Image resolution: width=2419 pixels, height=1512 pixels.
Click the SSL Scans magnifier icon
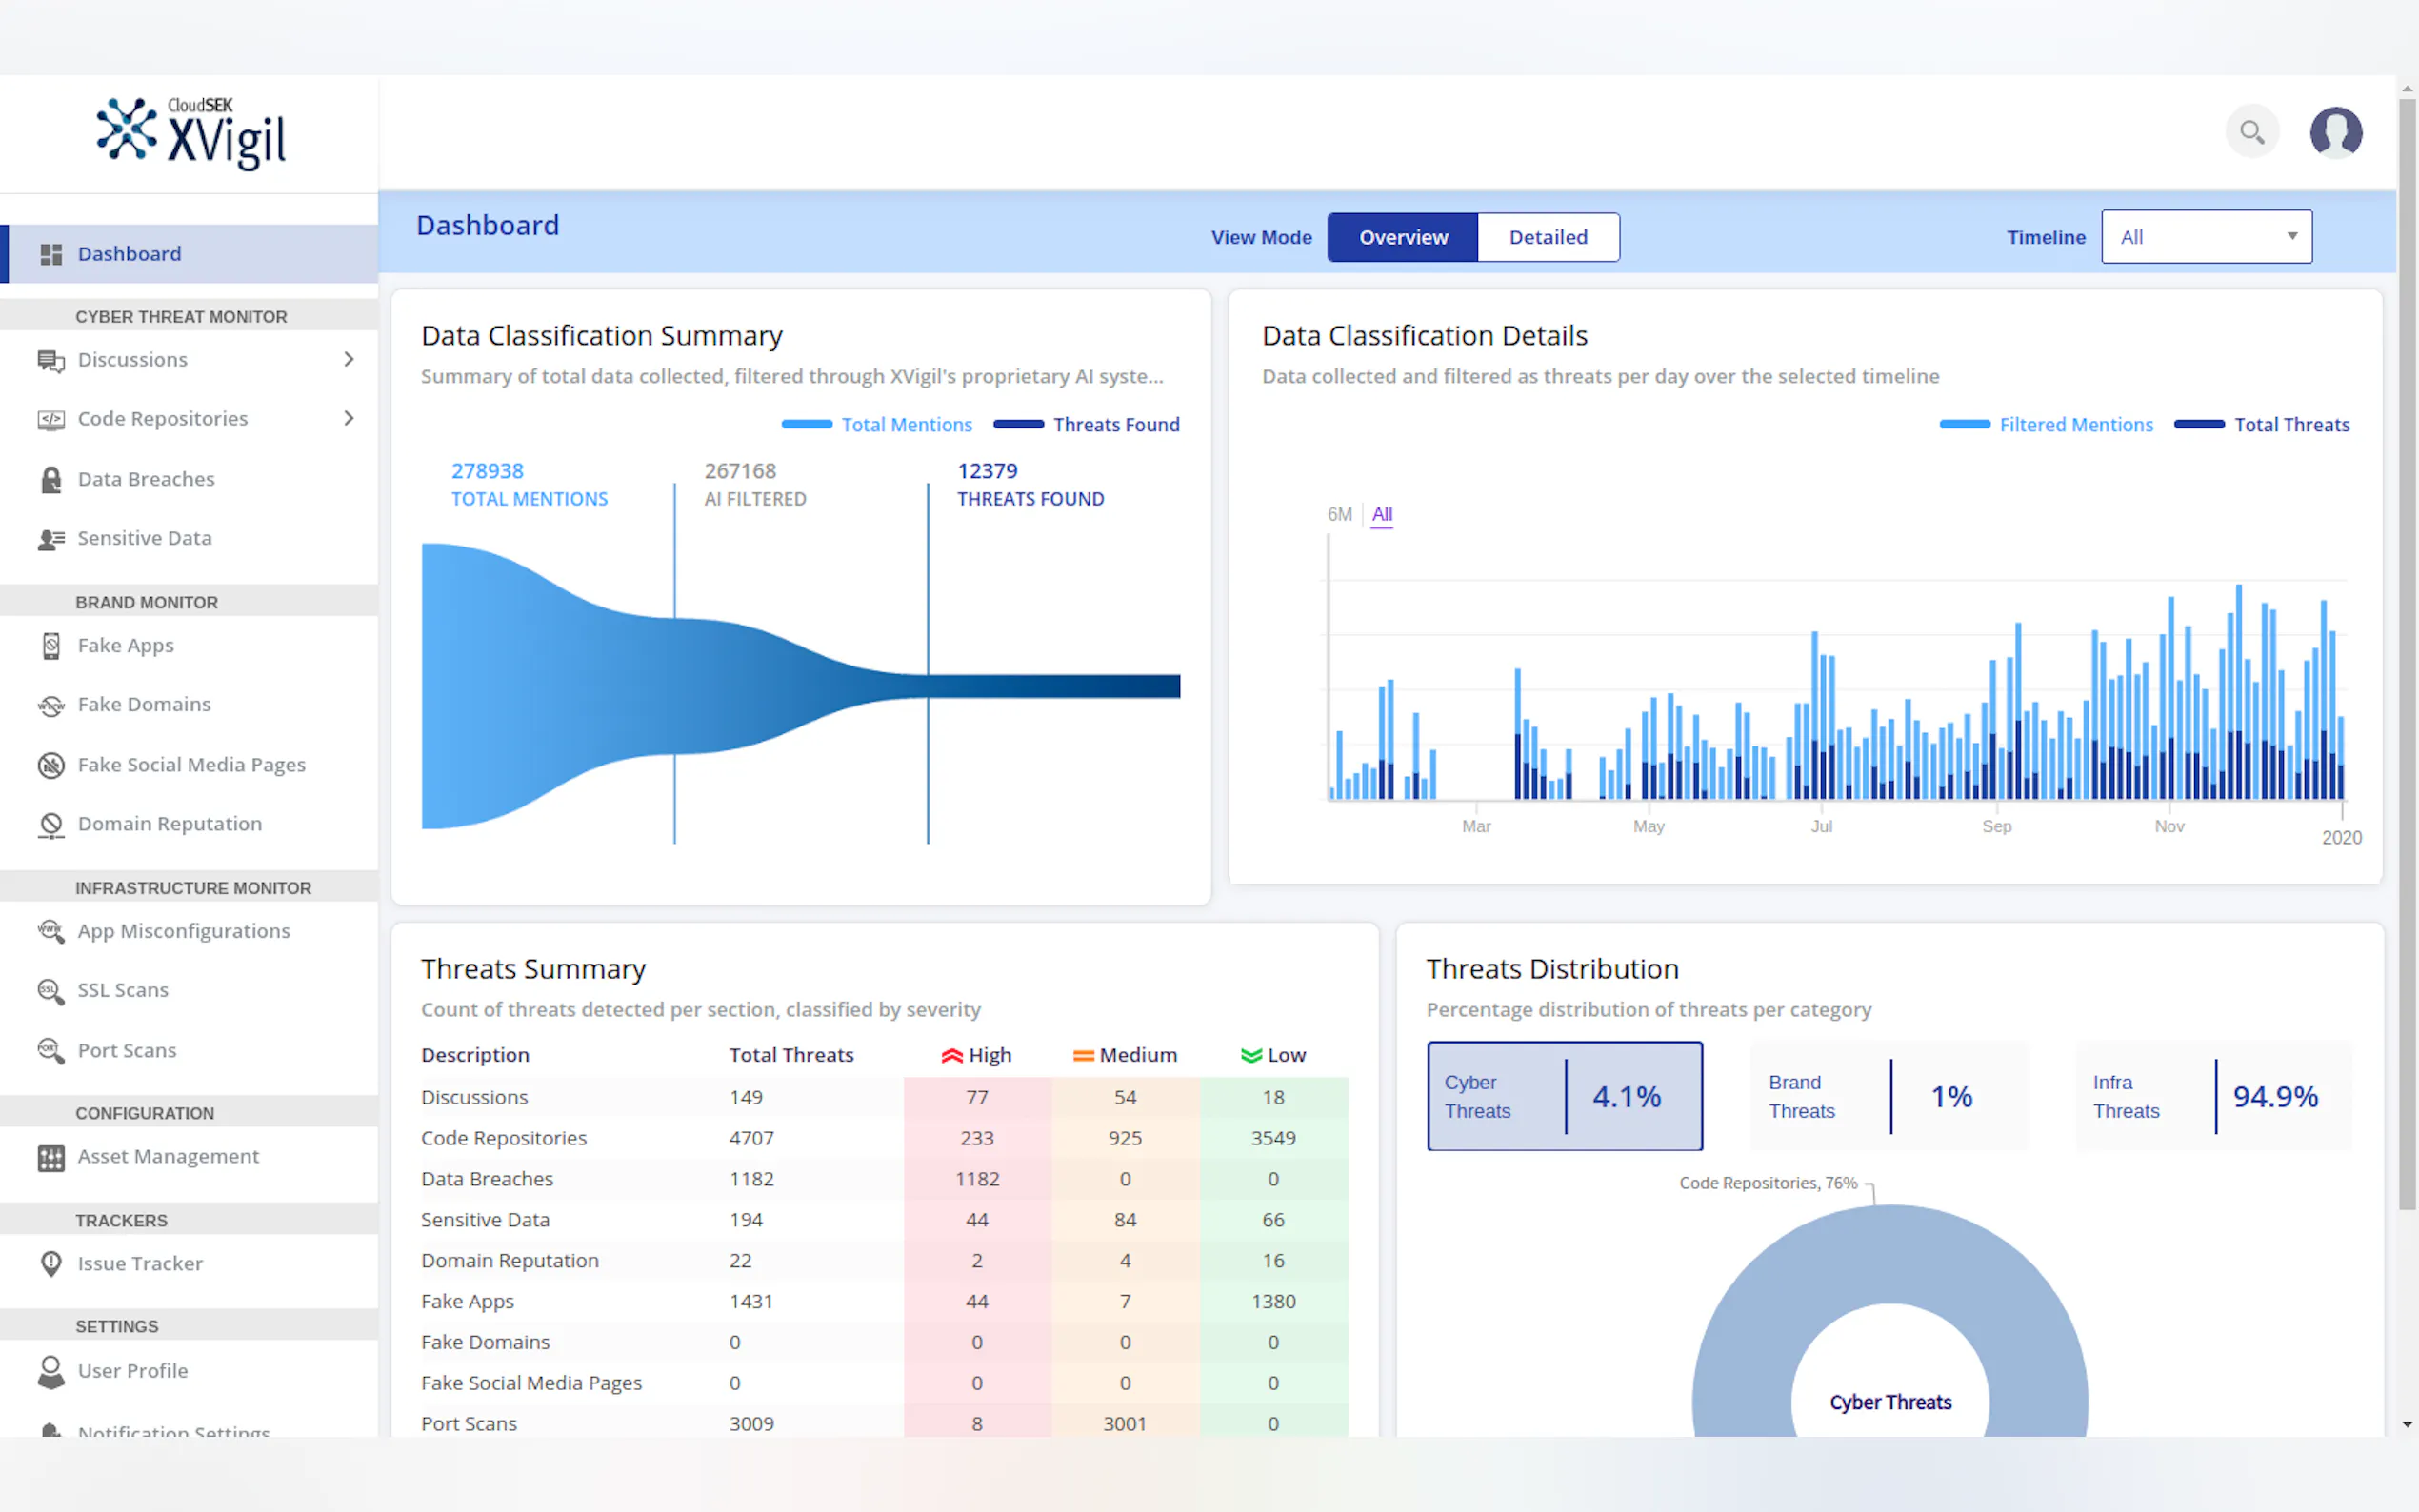click(50, 991)
